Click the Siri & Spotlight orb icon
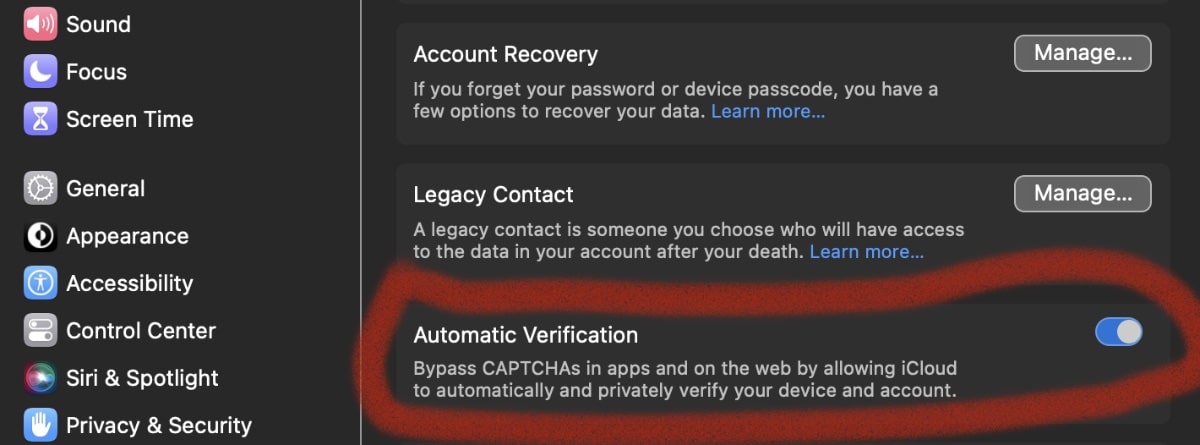 [40, 378]
